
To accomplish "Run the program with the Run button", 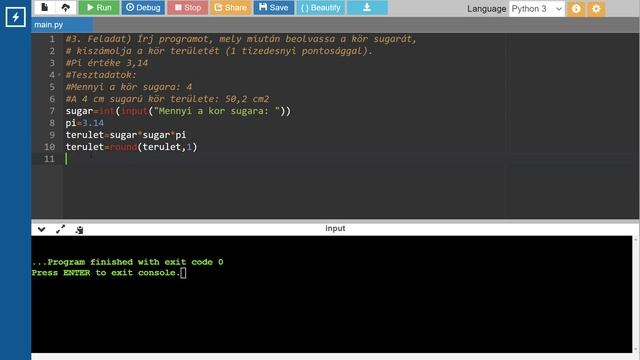I will point(99,8).
